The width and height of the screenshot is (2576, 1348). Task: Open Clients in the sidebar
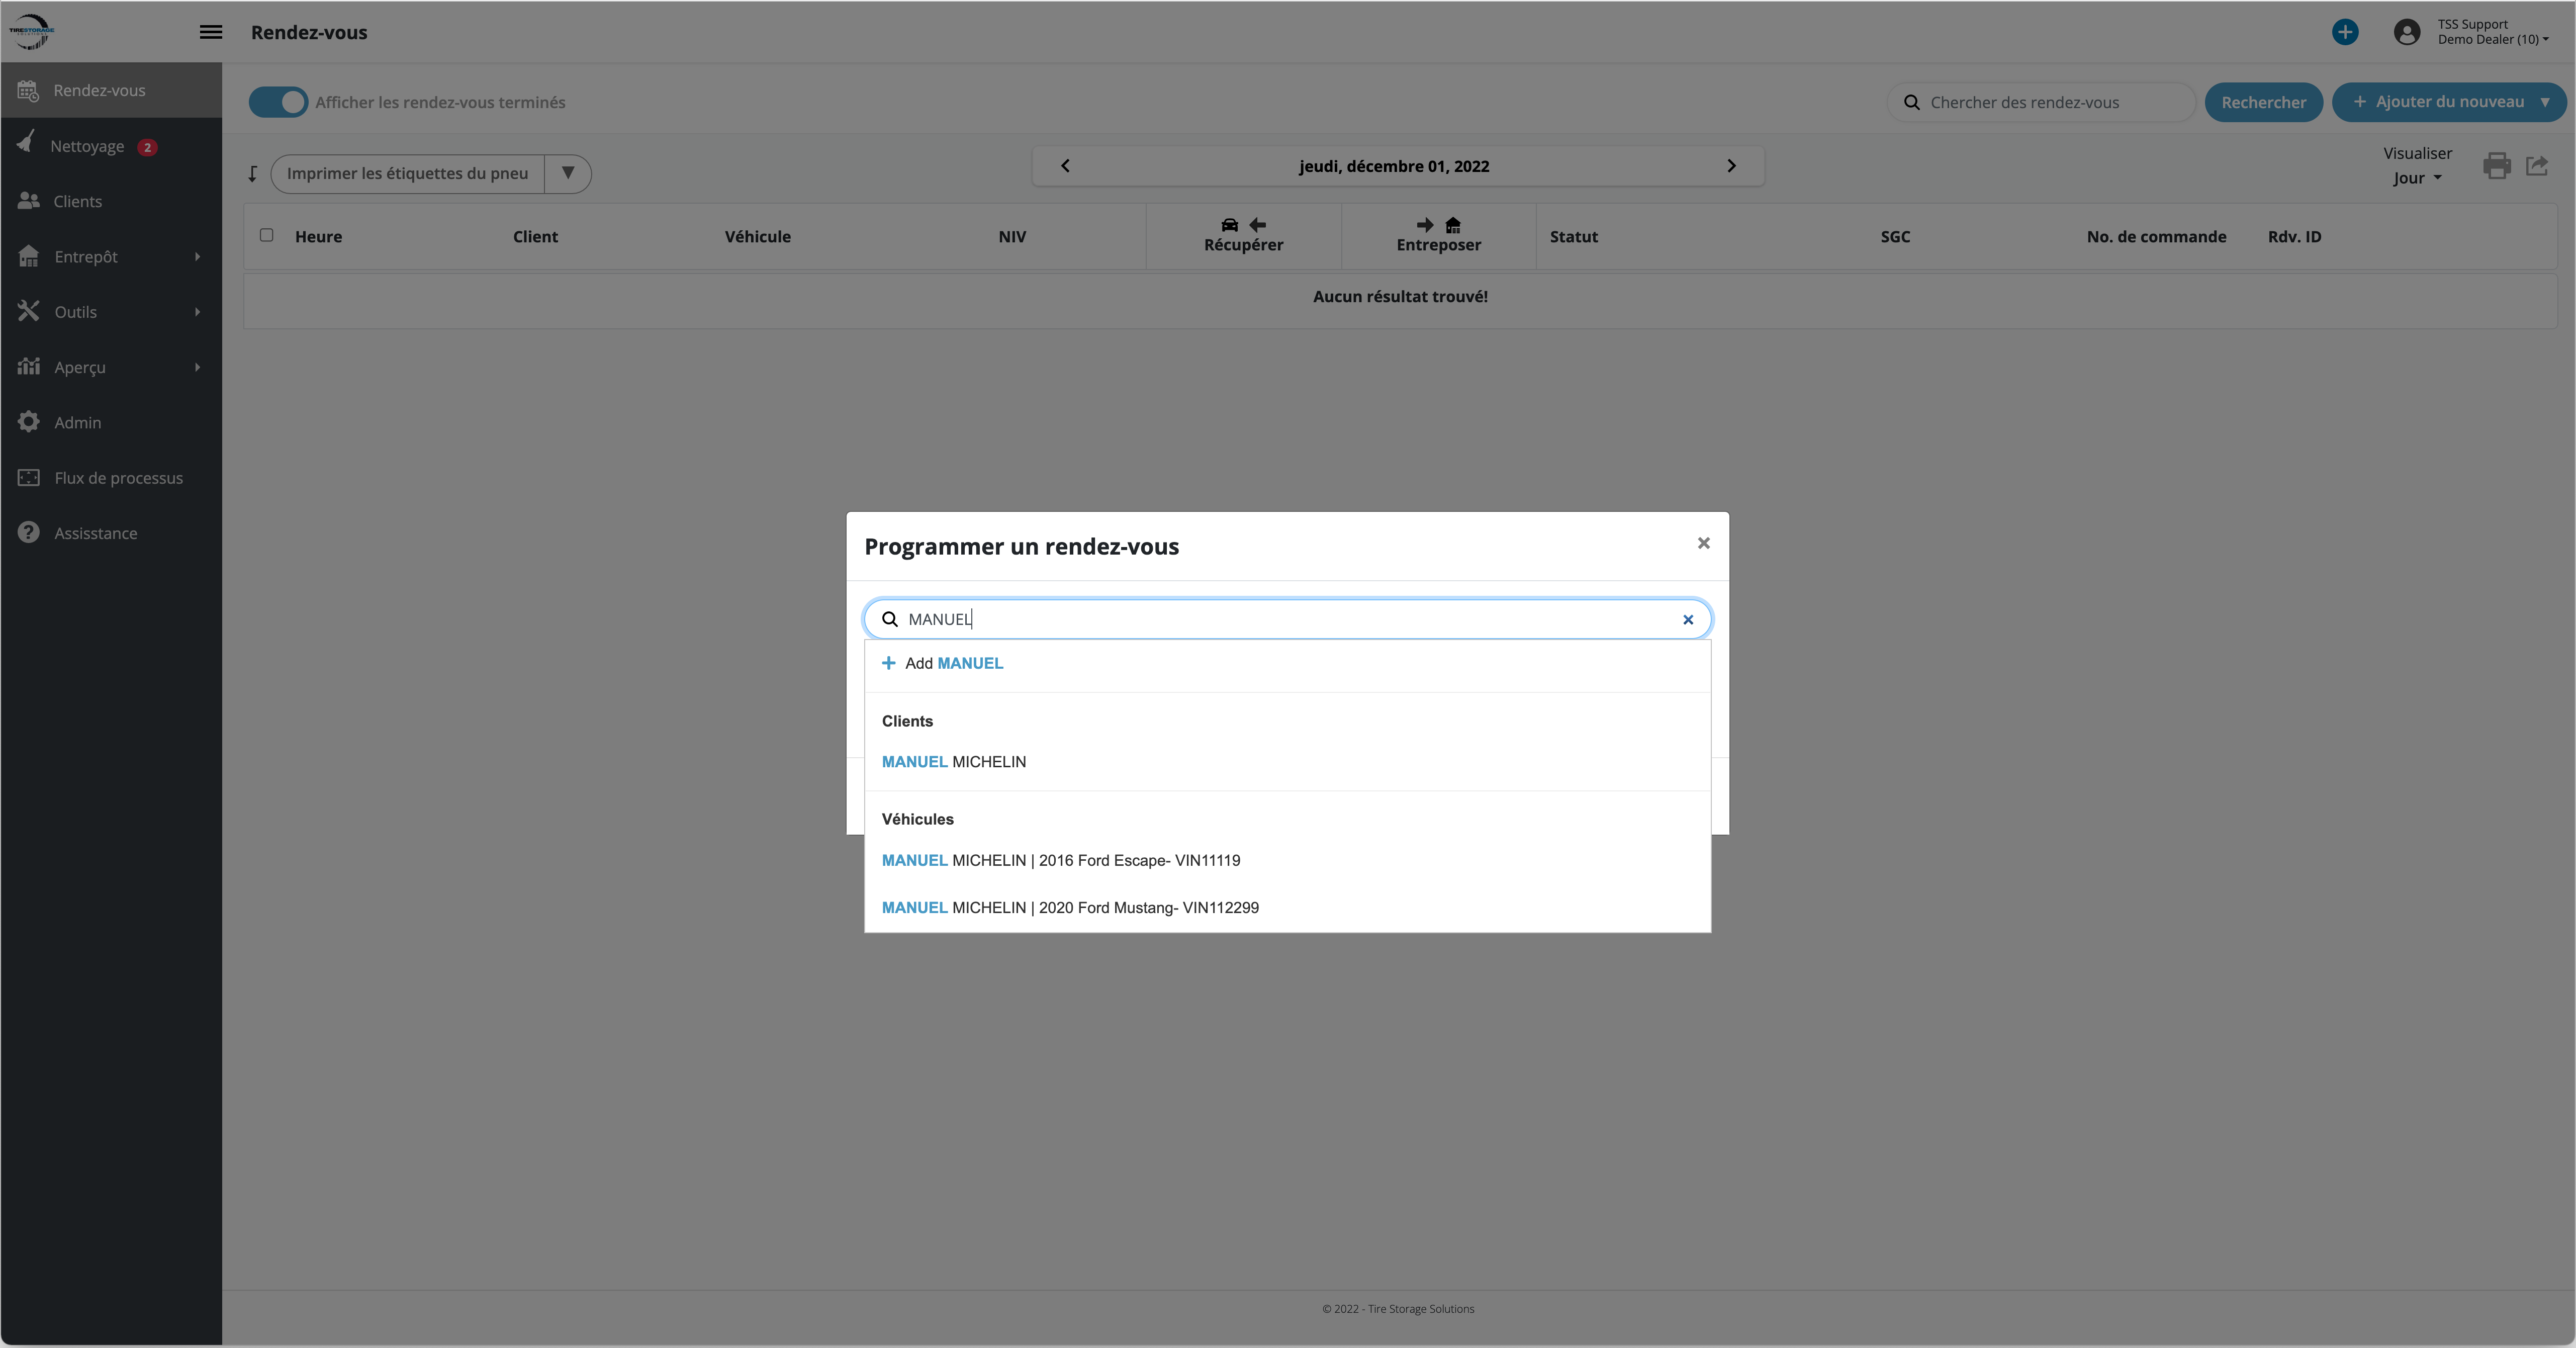pos(78,201)
